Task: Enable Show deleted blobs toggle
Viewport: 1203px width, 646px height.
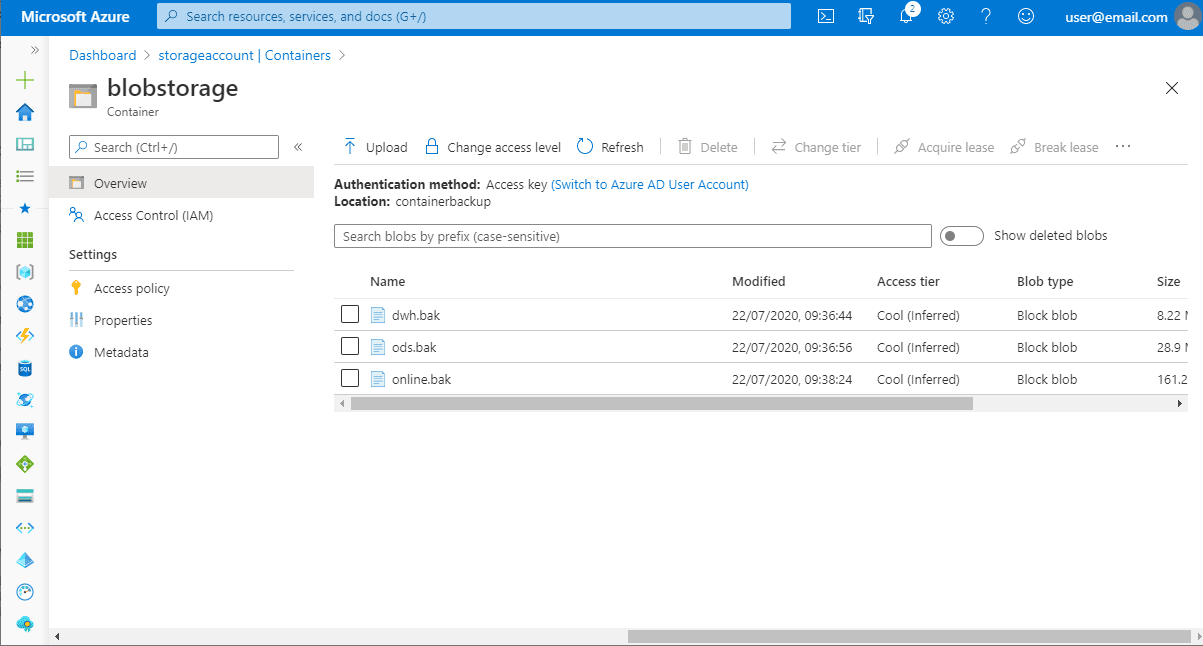Action: click(x=962, y=236)
